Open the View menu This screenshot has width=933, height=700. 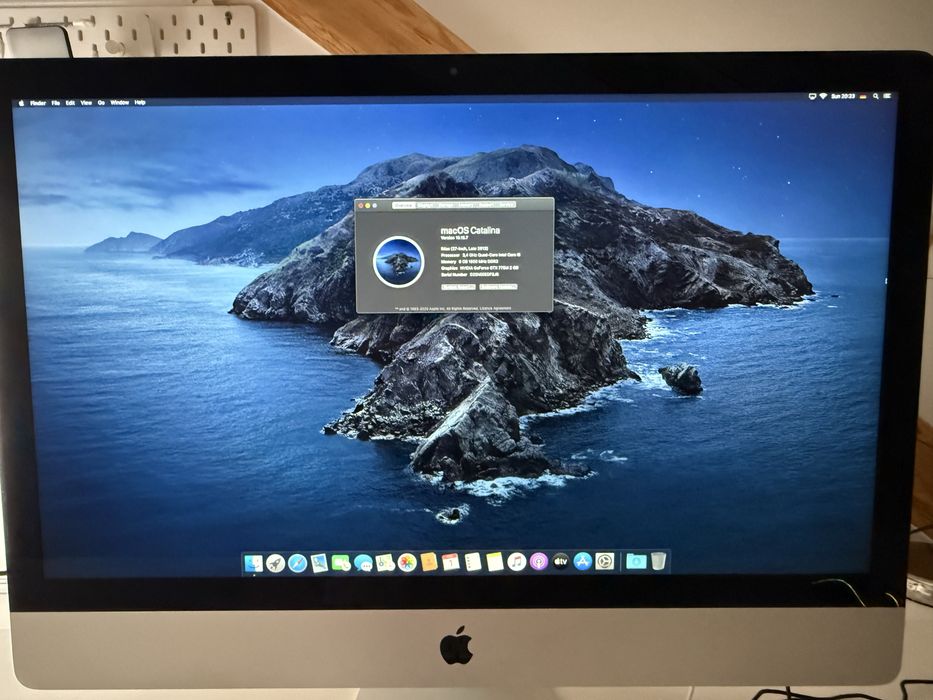click(86, 102)
